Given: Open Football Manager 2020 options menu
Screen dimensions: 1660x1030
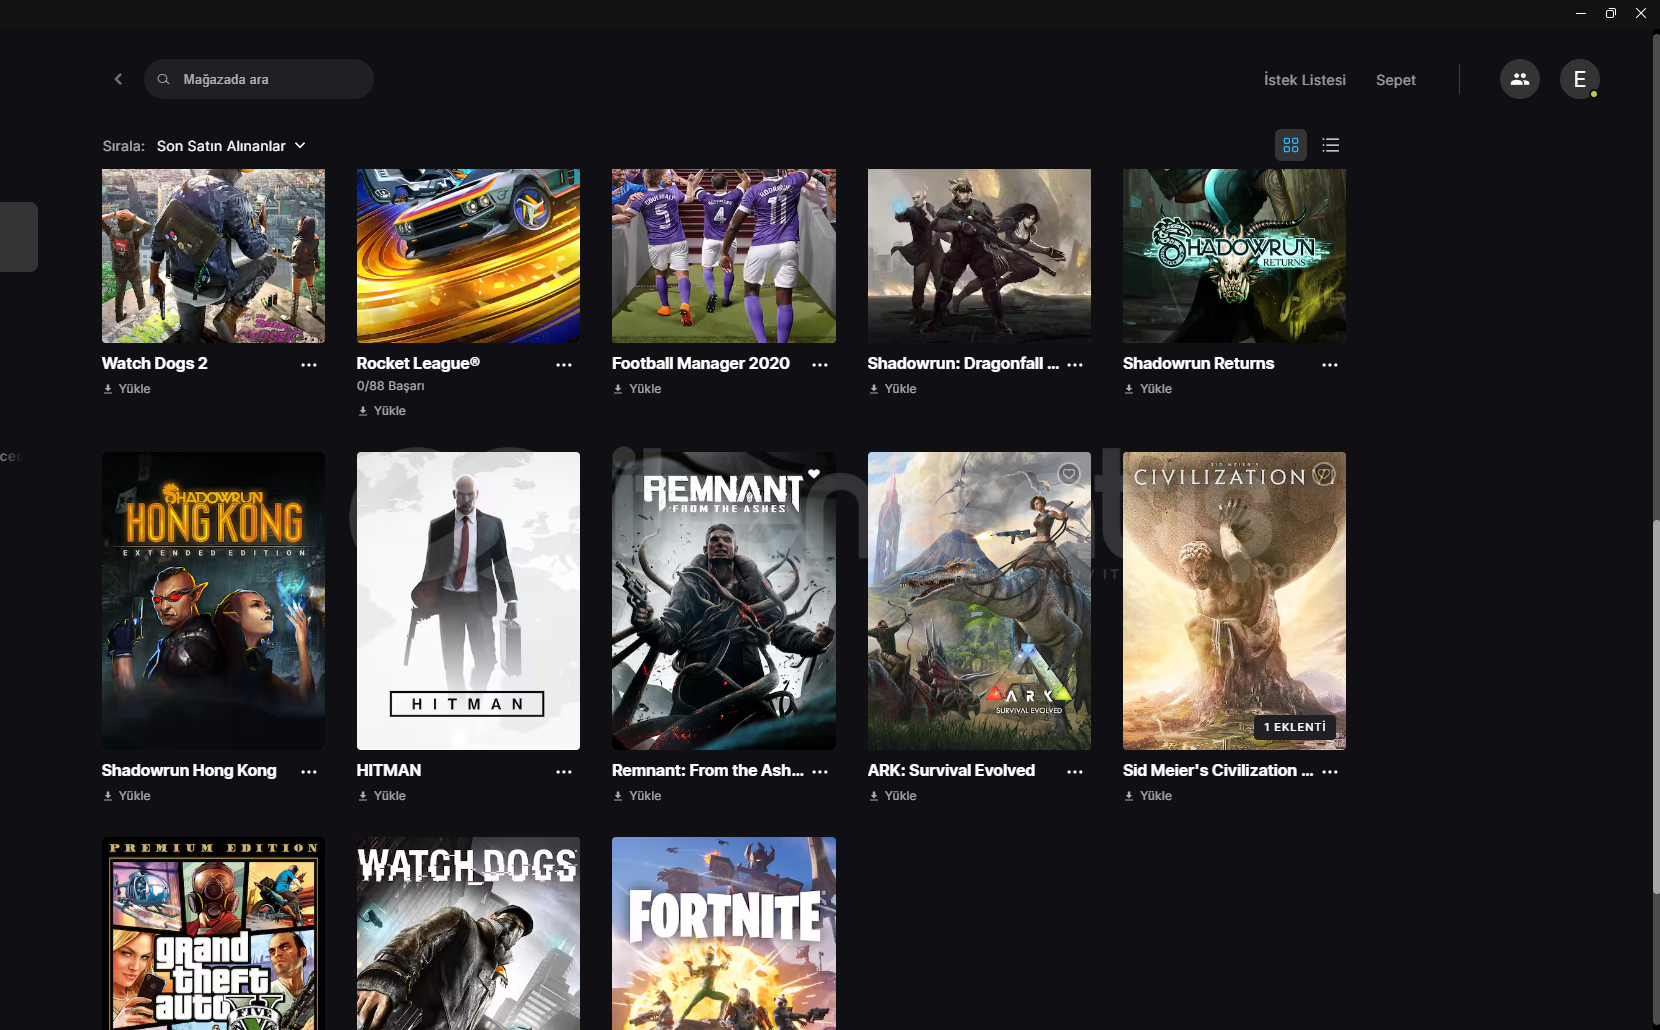Looking at the screenshot, I should click(x=820, y=365).
